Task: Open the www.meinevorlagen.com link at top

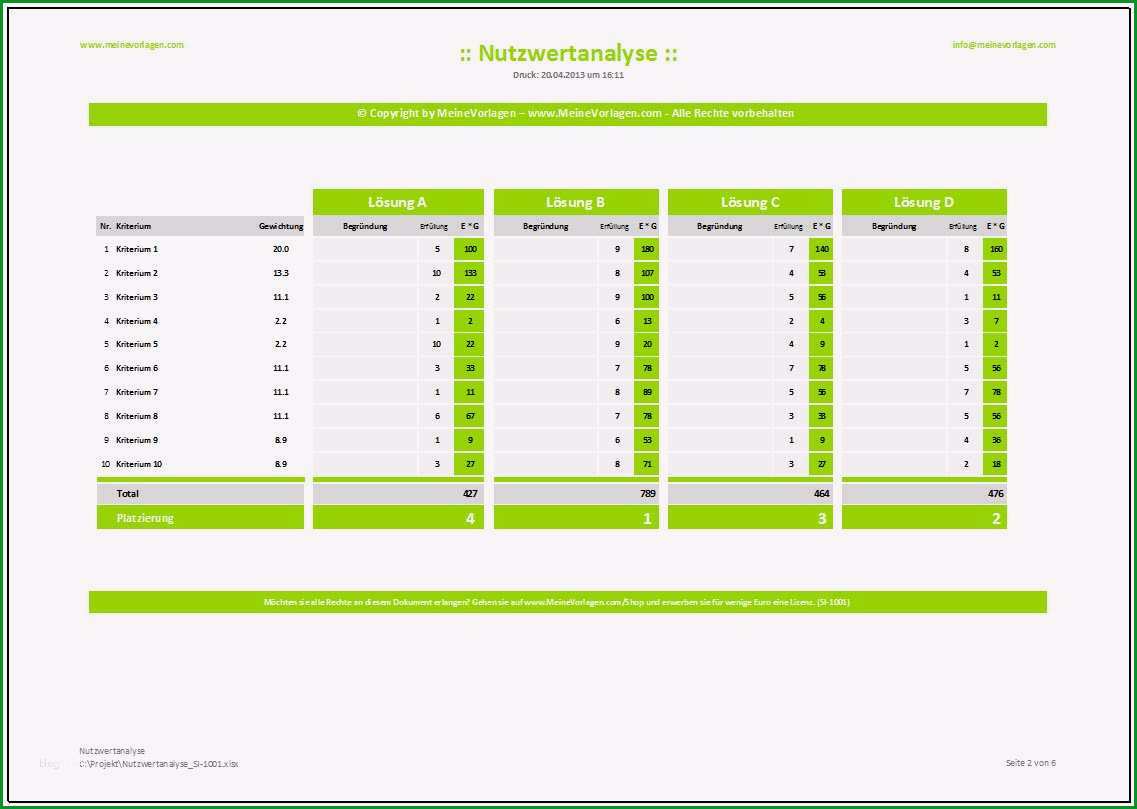Action: [132, 44]
